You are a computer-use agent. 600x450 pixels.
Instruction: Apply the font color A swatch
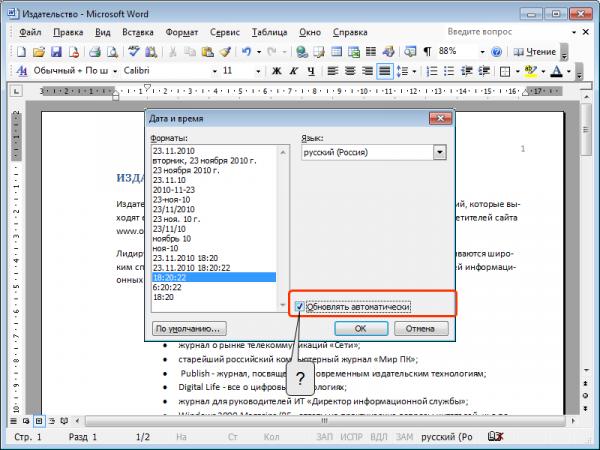[x=556, y=71]
